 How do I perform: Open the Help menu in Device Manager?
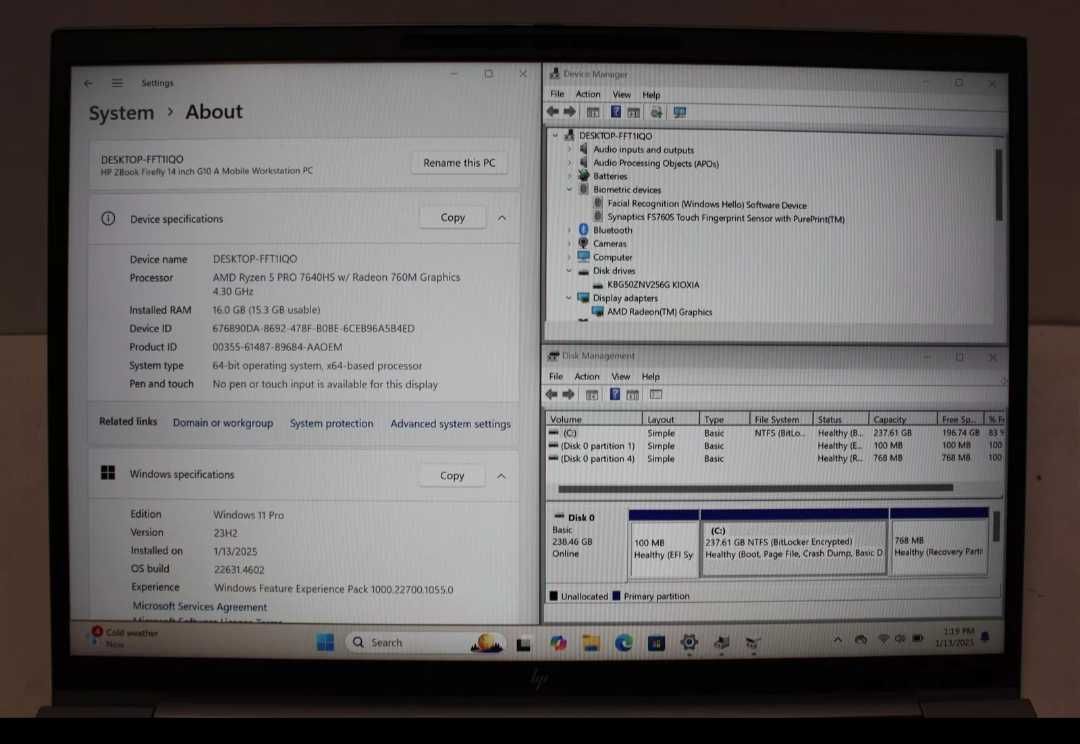pyautogui.click(x=651, y=95)
